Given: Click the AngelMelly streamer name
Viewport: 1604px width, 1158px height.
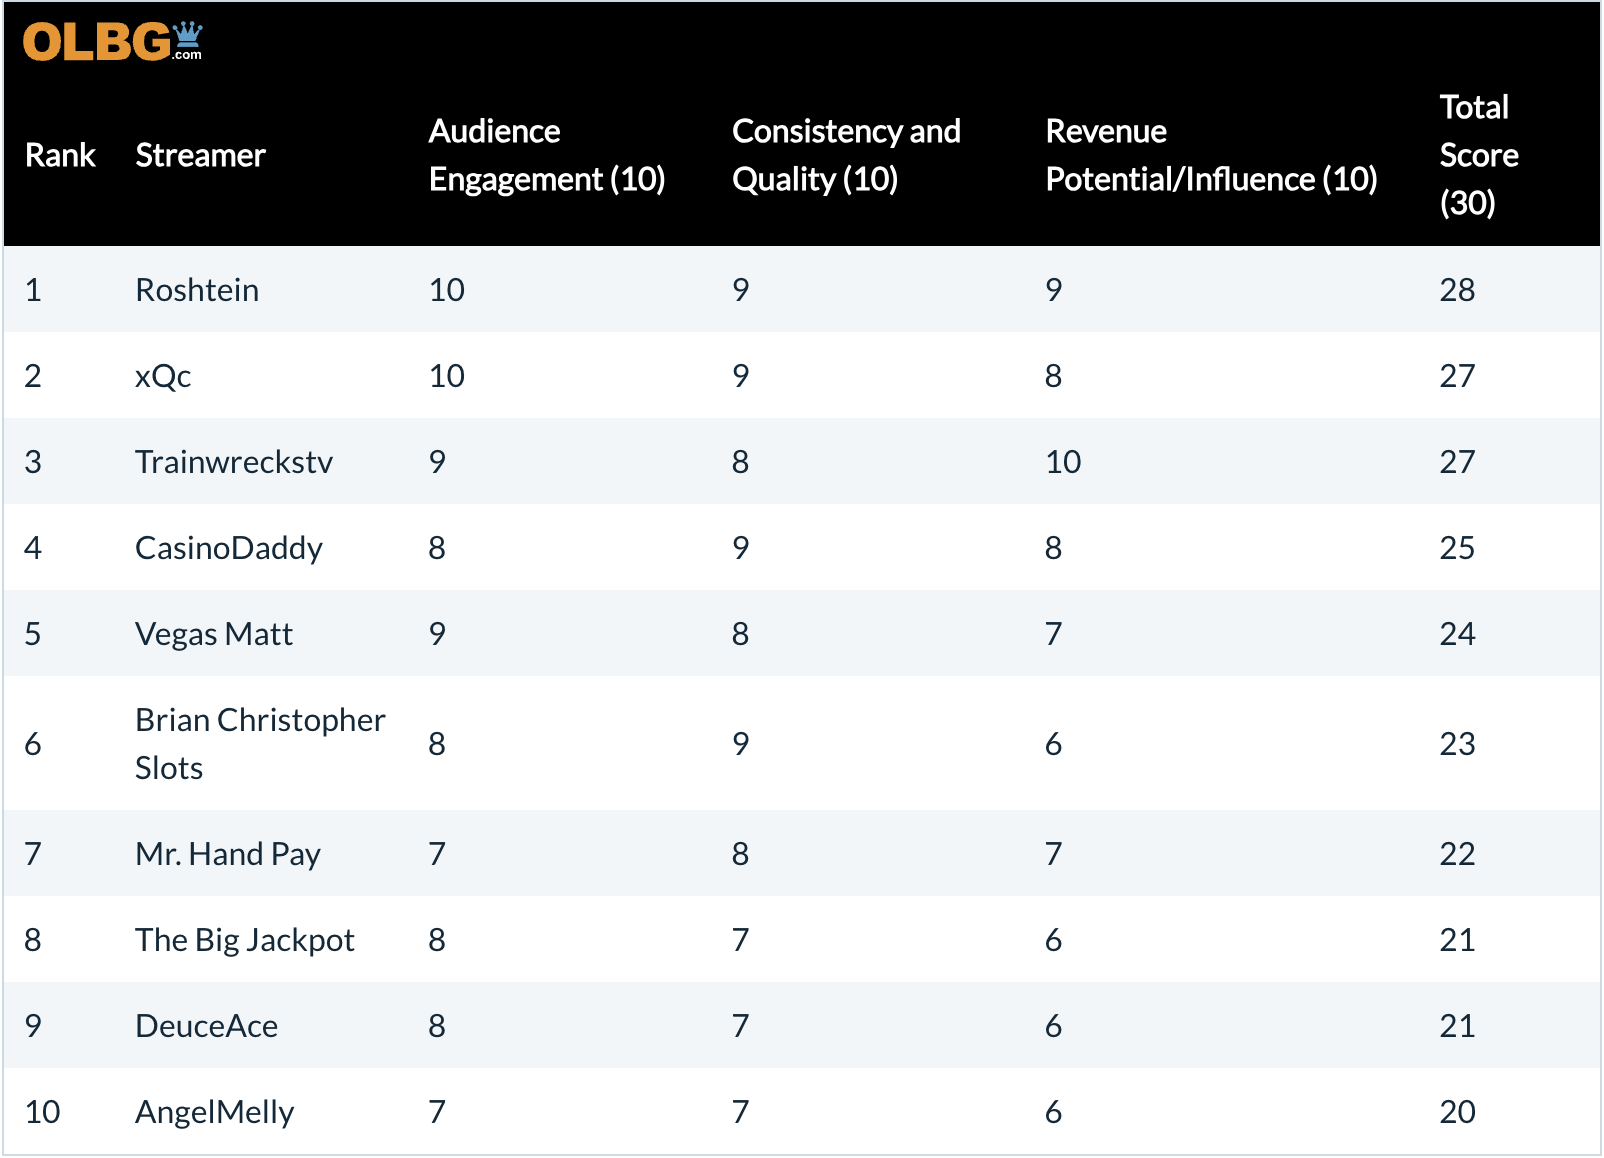Looking at the screenshot, I should [x=215, y=1112].
